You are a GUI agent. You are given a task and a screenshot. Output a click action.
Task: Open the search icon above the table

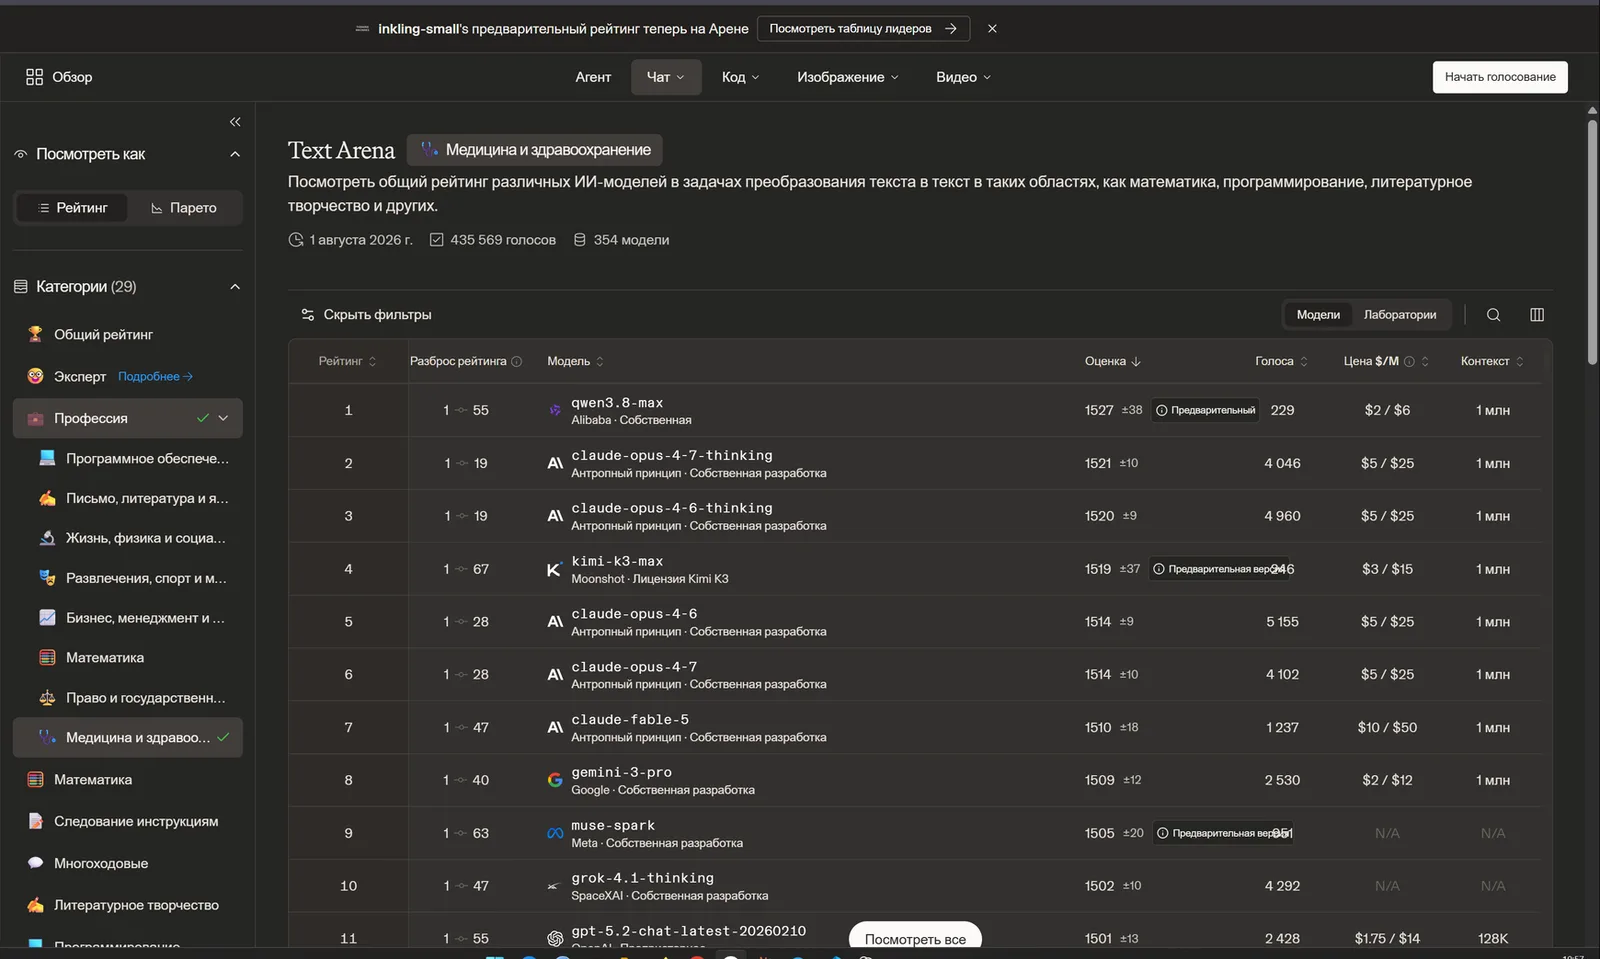tap(1493, 315)
